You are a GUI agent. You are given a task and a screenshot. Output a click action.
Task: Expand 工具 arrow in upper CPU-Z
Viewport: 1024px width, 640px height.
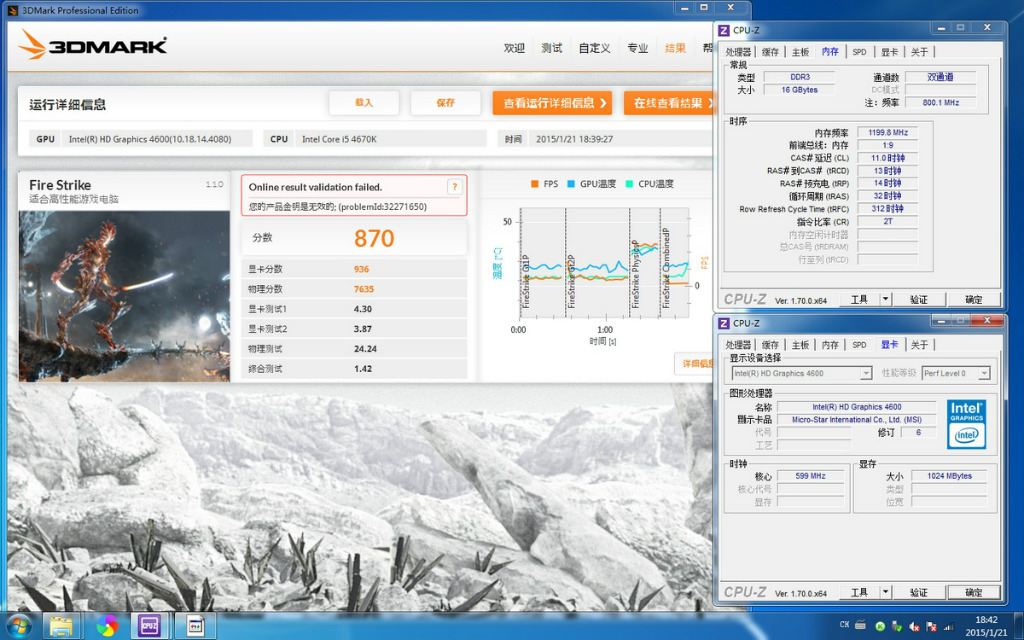pos(886,299)
